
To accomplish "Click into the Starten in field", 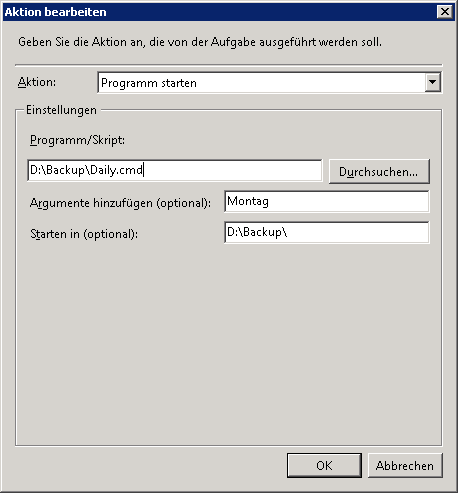I will pos(327,232).
